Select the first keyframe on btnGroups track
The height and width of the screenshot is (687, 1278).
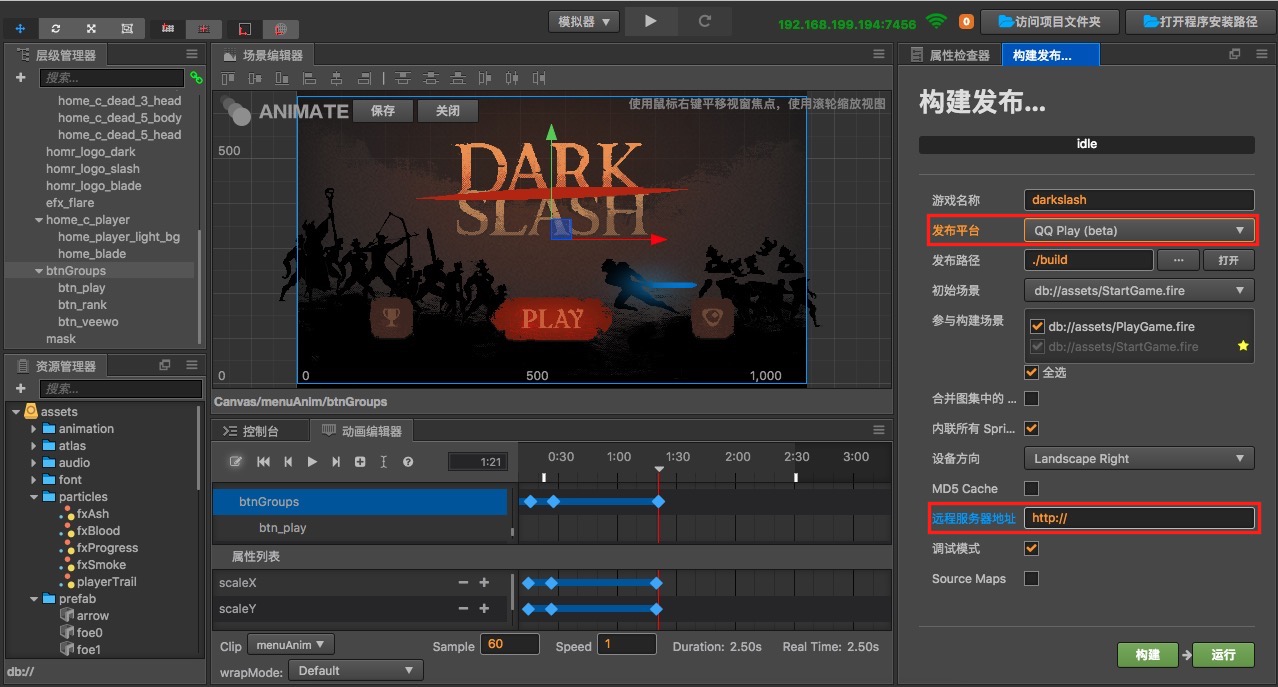[x=530, y=502]
